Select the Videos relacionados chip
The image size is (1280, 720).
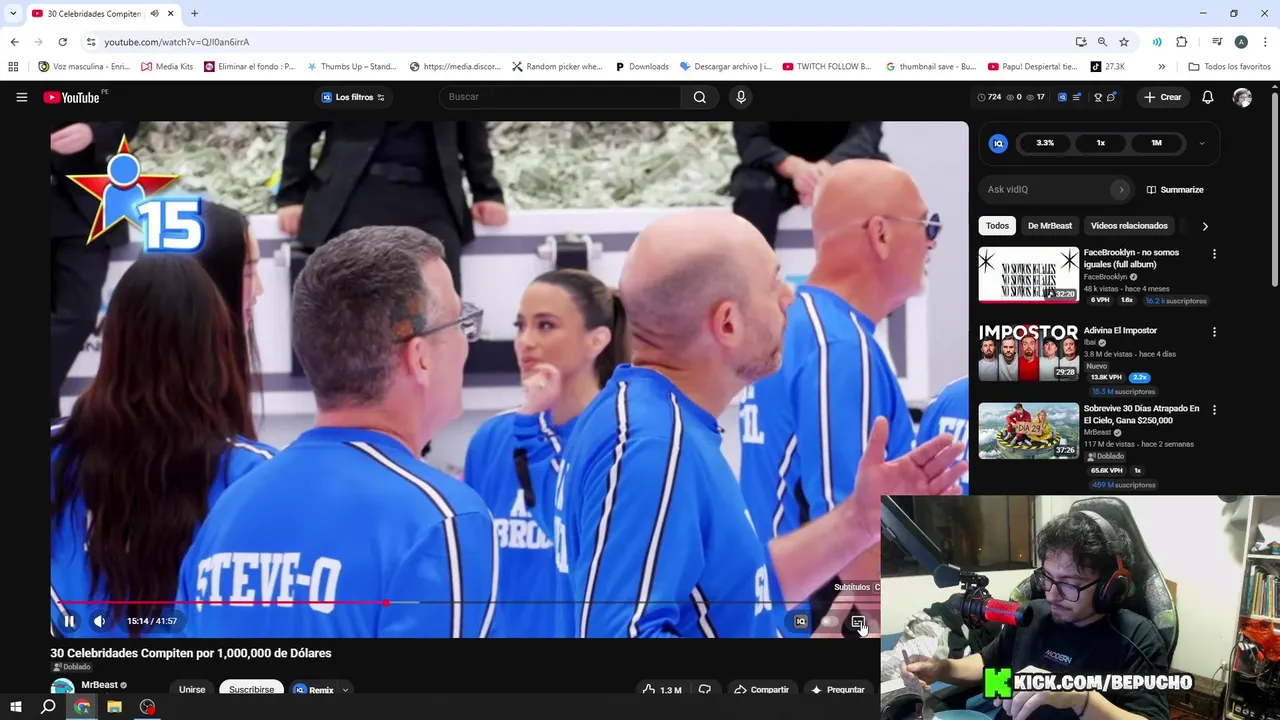click(1129, 226)
